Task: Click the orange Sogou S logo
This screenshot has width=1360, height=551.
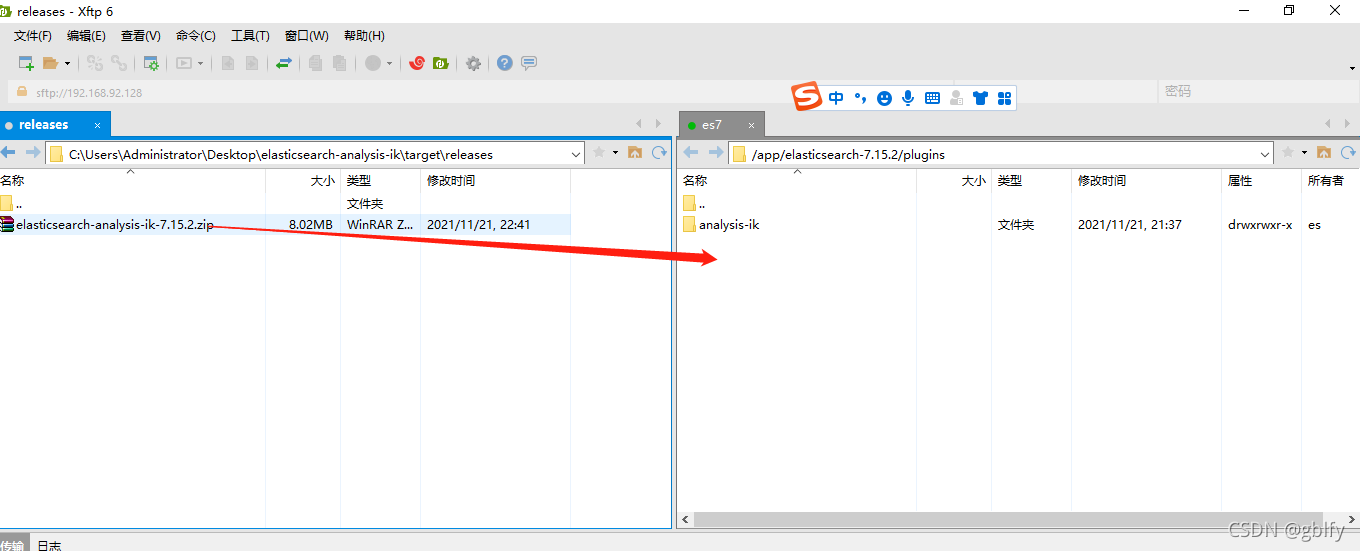Action: [807, 97]
